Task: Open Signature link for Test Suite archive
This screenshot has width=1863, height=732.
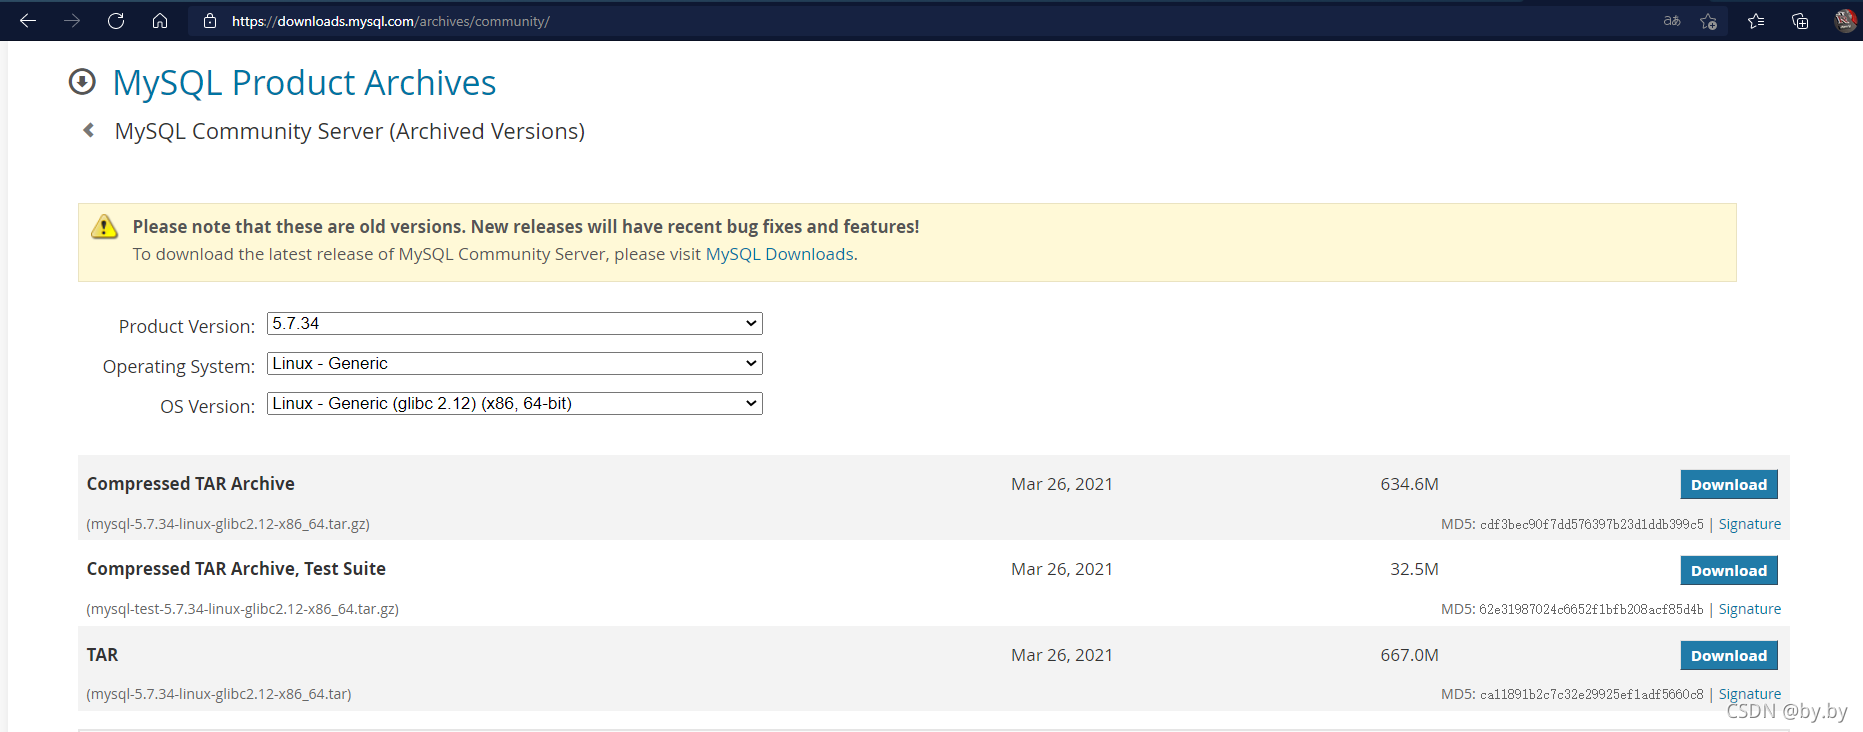Action: pos(1750,609)
